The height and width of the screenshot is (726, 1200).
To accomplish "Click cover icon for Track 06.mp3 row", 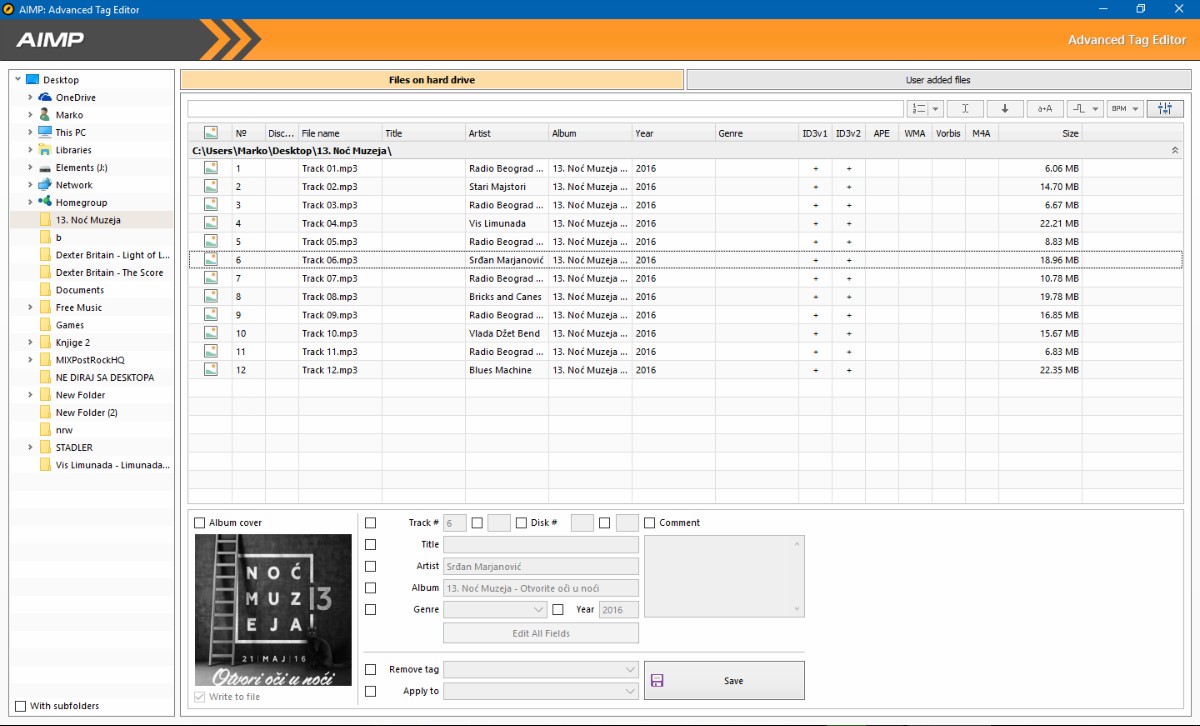I will tap(210, 259).
